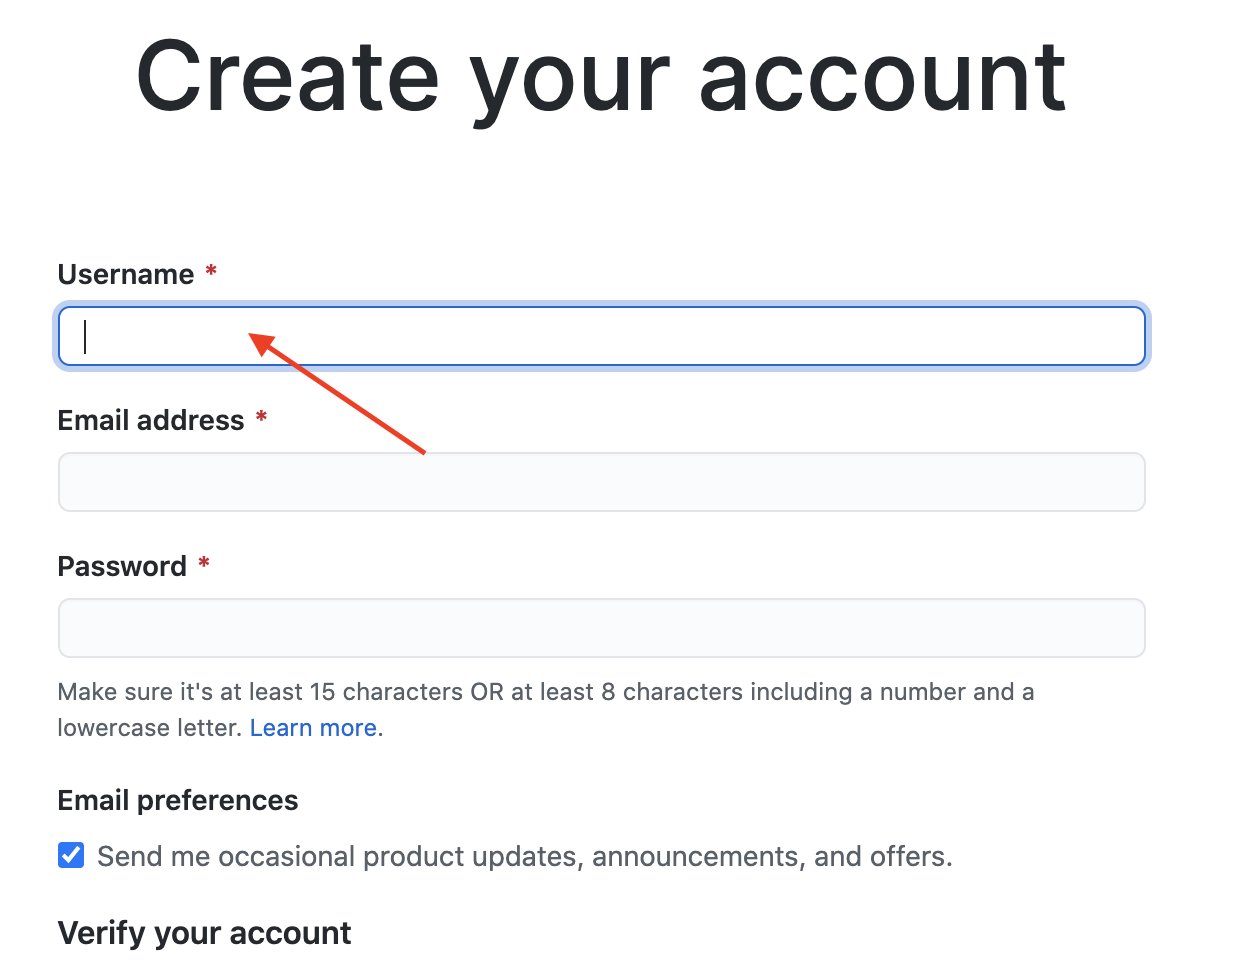Click the Username field label
This screenshot has height=968, width=1252.
(x=126, y=274)
